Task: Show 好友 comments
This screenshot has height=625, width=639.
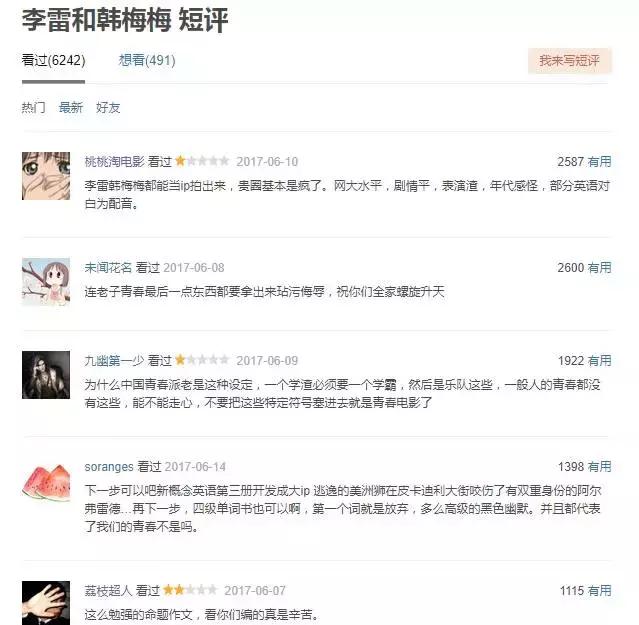Action: [108, 108]
